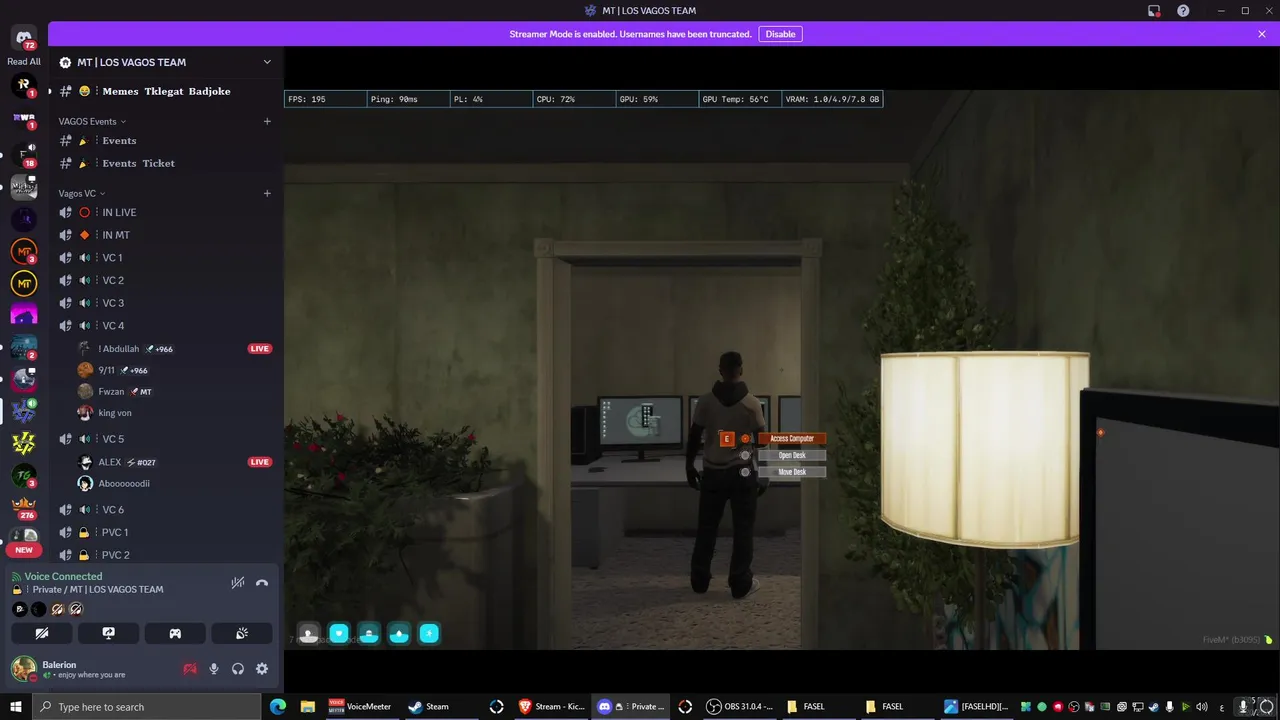Open the orange MT server with badge 3
The image size is (1280, 720).
pyautogui.click(x=24, y=252)
